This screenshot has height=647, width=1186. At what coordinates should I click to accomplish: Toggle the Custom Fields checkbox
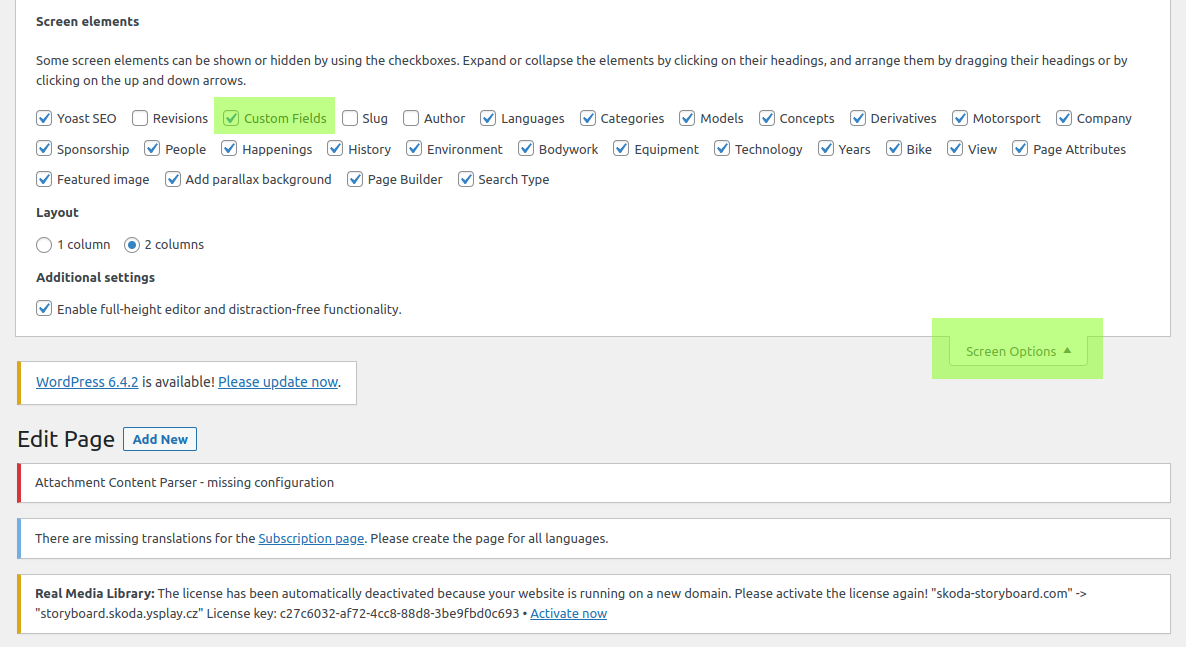[x=231, y=118]
